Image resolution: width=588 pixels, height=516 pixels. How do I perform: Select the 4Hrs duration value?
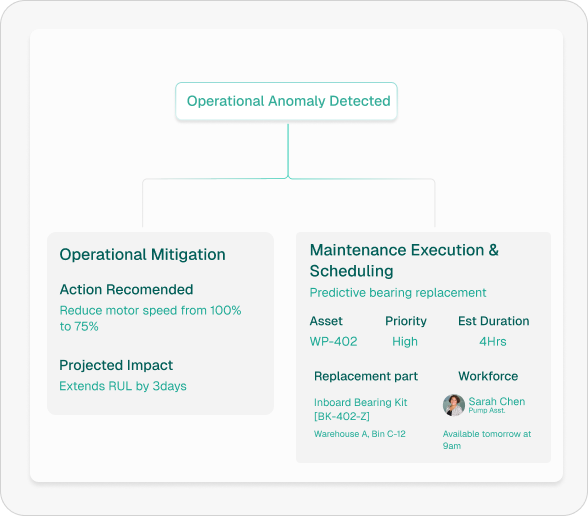(x=492, y=342)
